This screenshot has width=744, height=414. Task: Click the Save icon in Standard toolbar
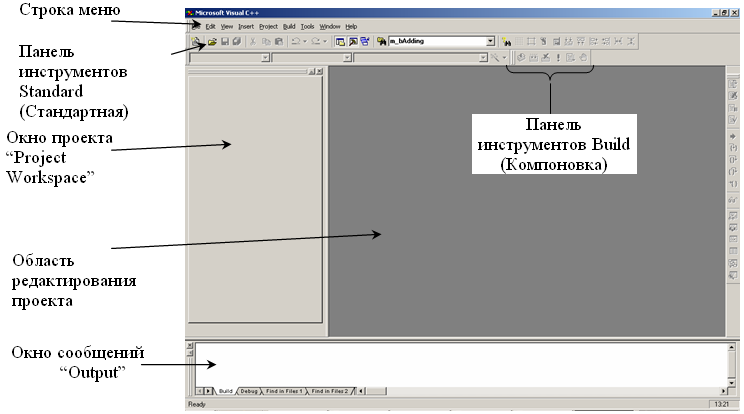click(x=224, y=42)
